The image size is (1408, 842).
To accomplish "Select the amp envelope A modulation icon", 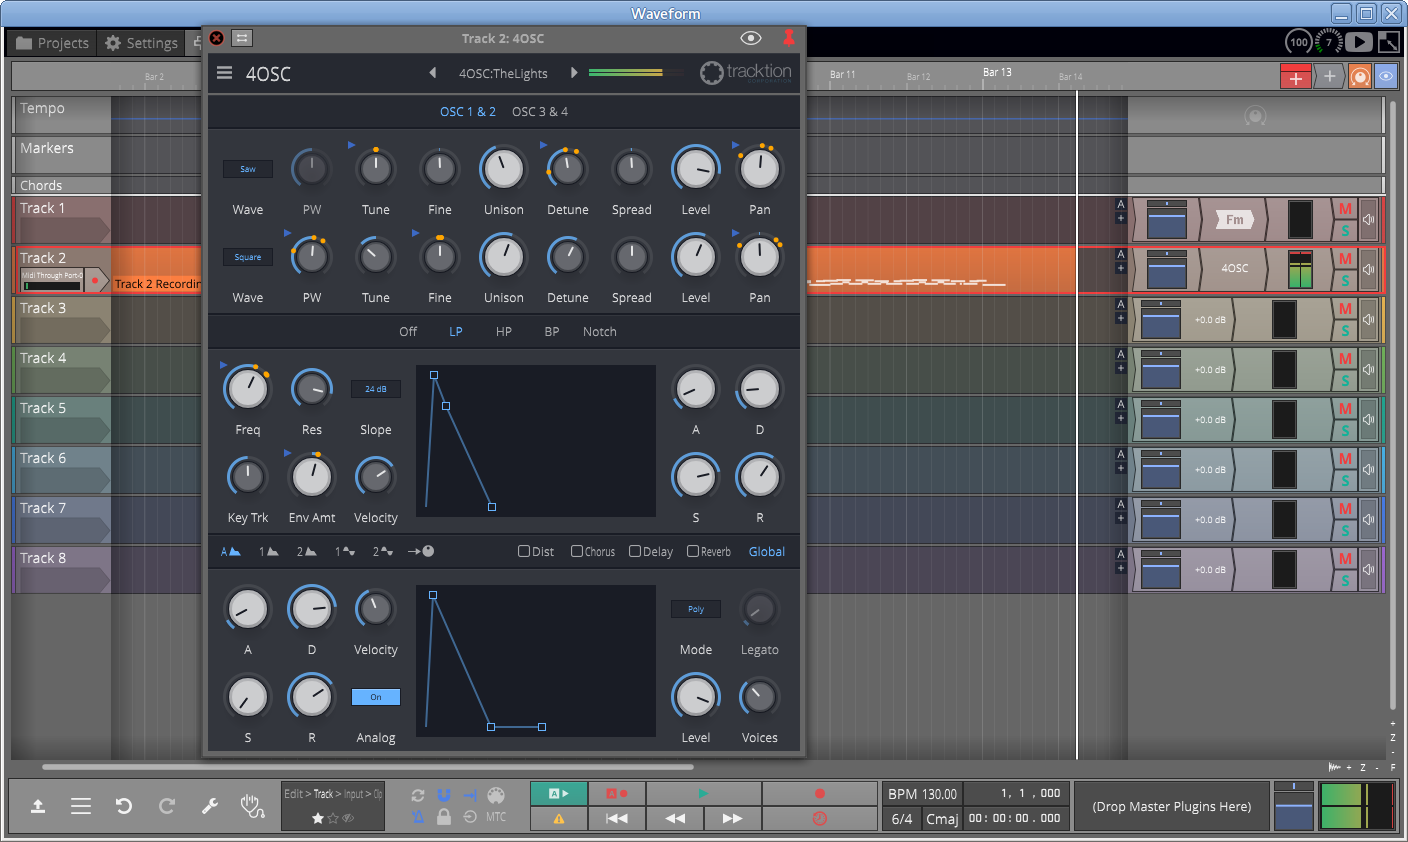I will [x=231, y=551].
